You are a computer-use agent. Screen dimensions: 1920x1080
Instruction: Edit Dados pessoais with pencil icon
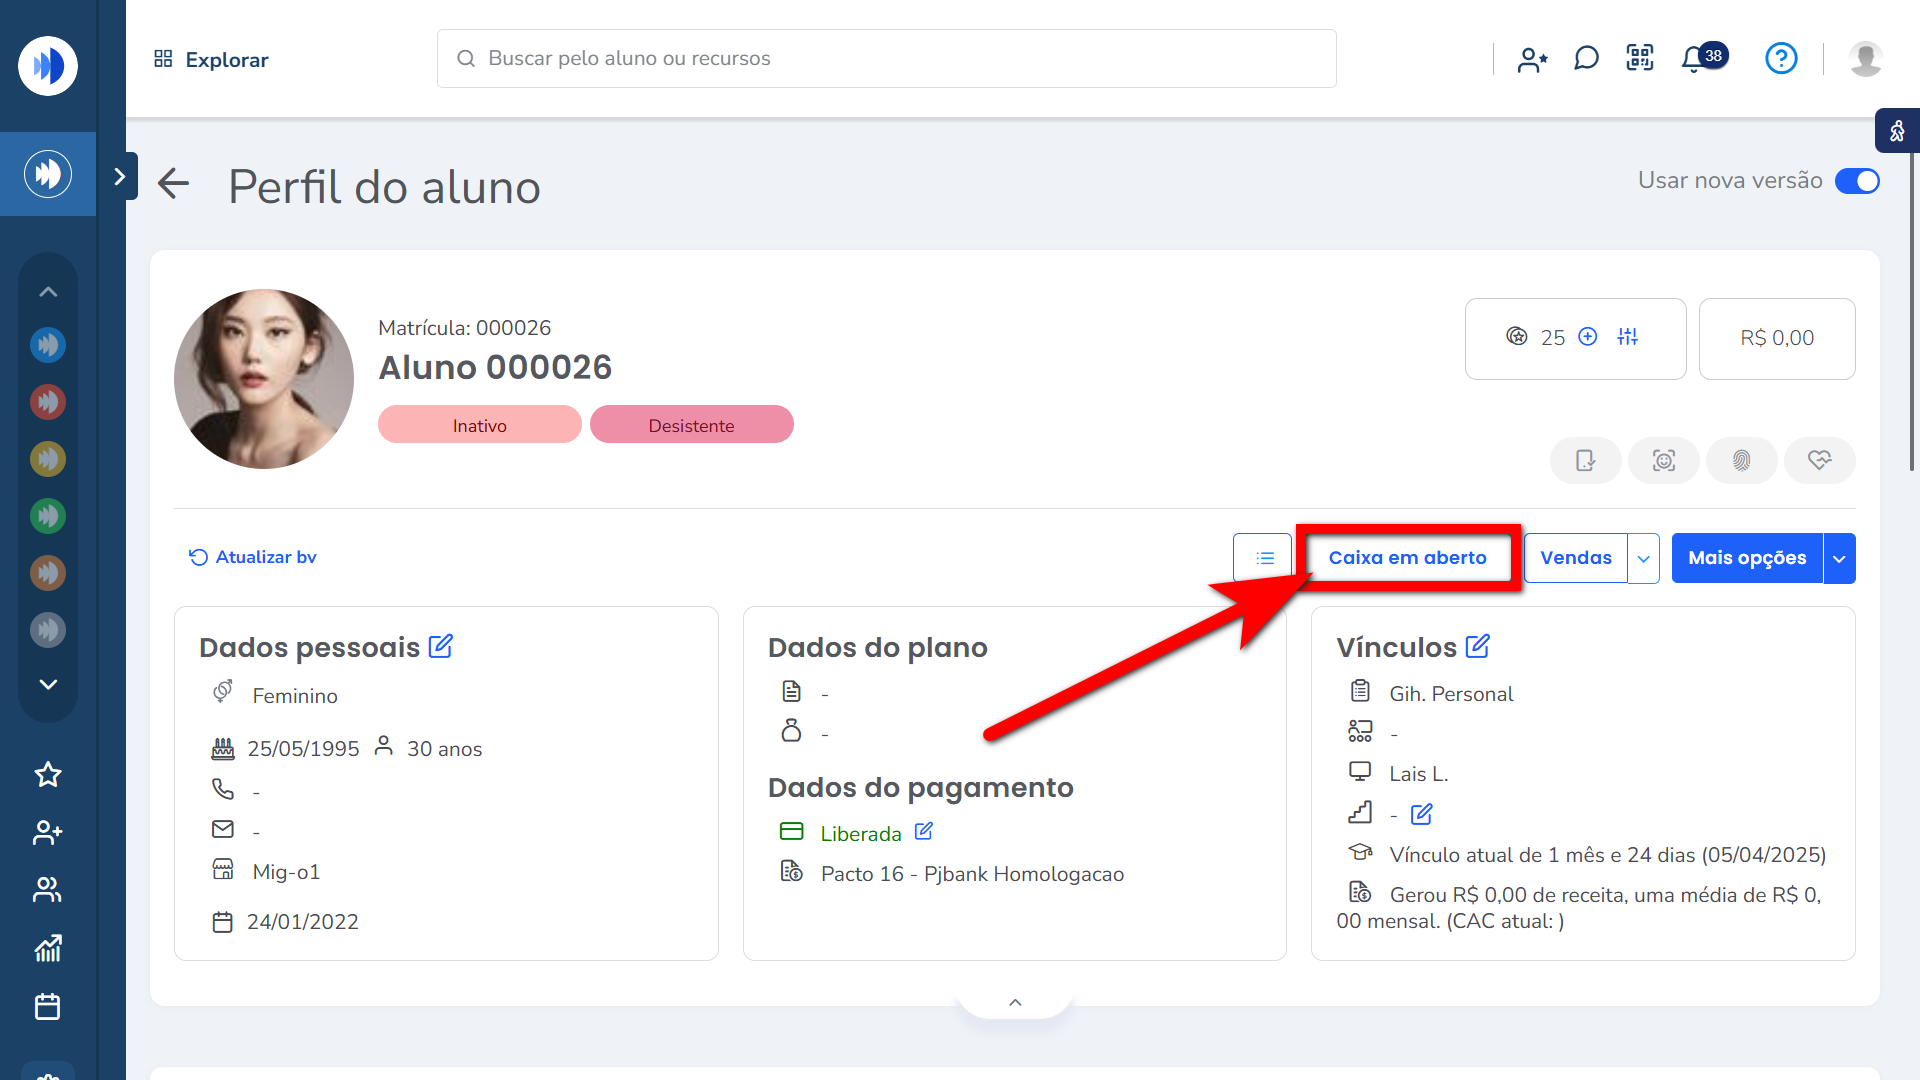click(x=441, y=646)
